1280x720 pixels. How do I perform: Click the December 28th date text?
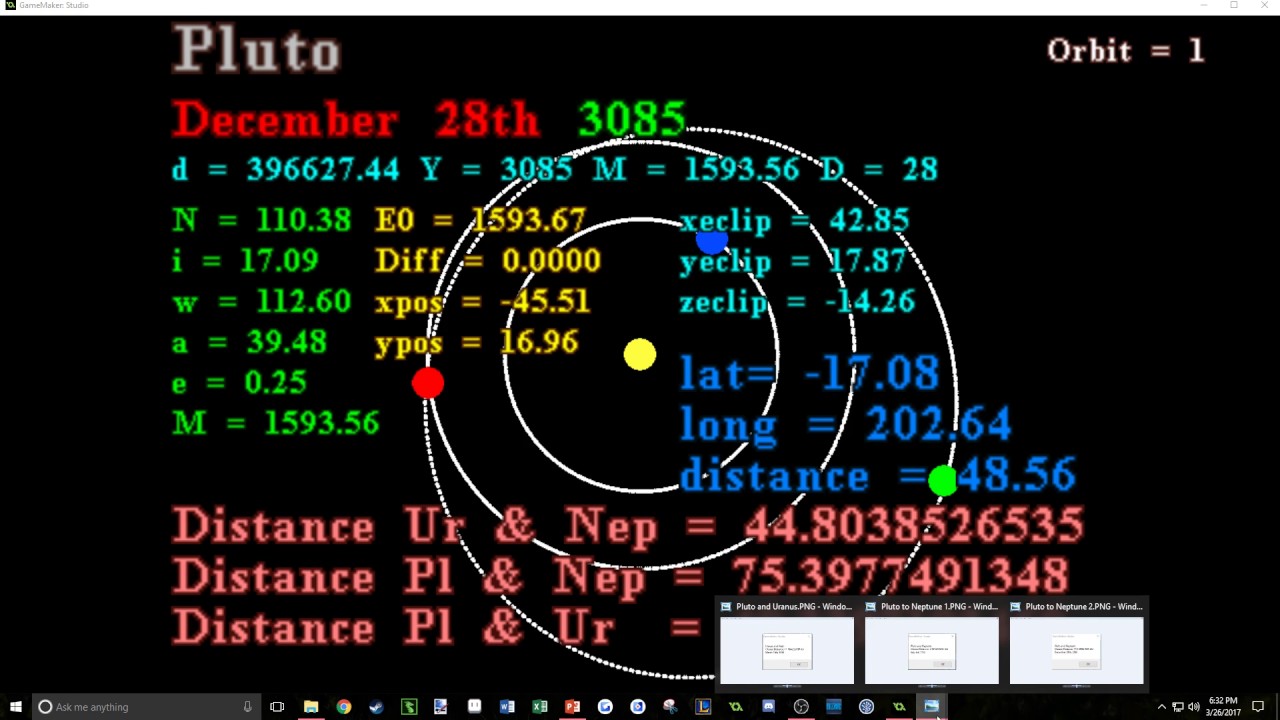click(x=355, y=120)
